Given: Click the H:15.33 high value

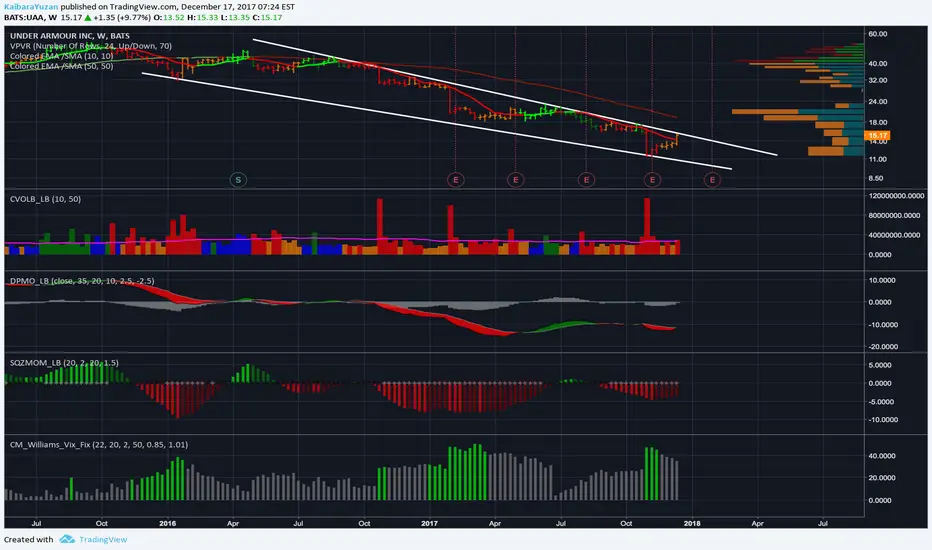Looking at the screenshot, I should pyautogui.click(x=203, y=18).
